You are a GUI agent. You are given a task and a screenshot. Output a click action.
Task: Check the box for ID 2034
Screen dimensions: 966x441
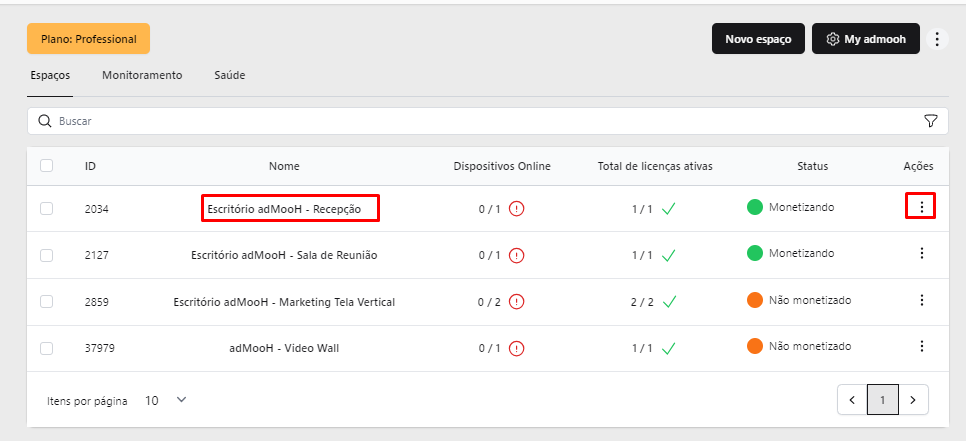point(46,209)
